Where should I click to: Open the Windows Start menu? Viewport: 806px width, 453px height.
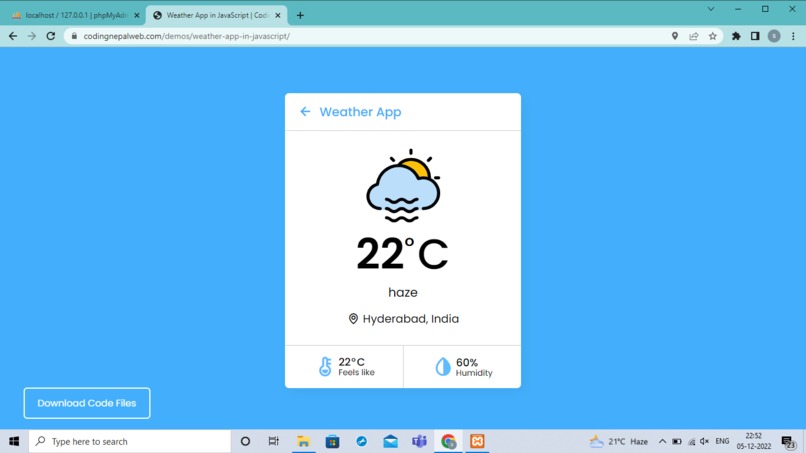pyautogui.click(x=14, y=441)
